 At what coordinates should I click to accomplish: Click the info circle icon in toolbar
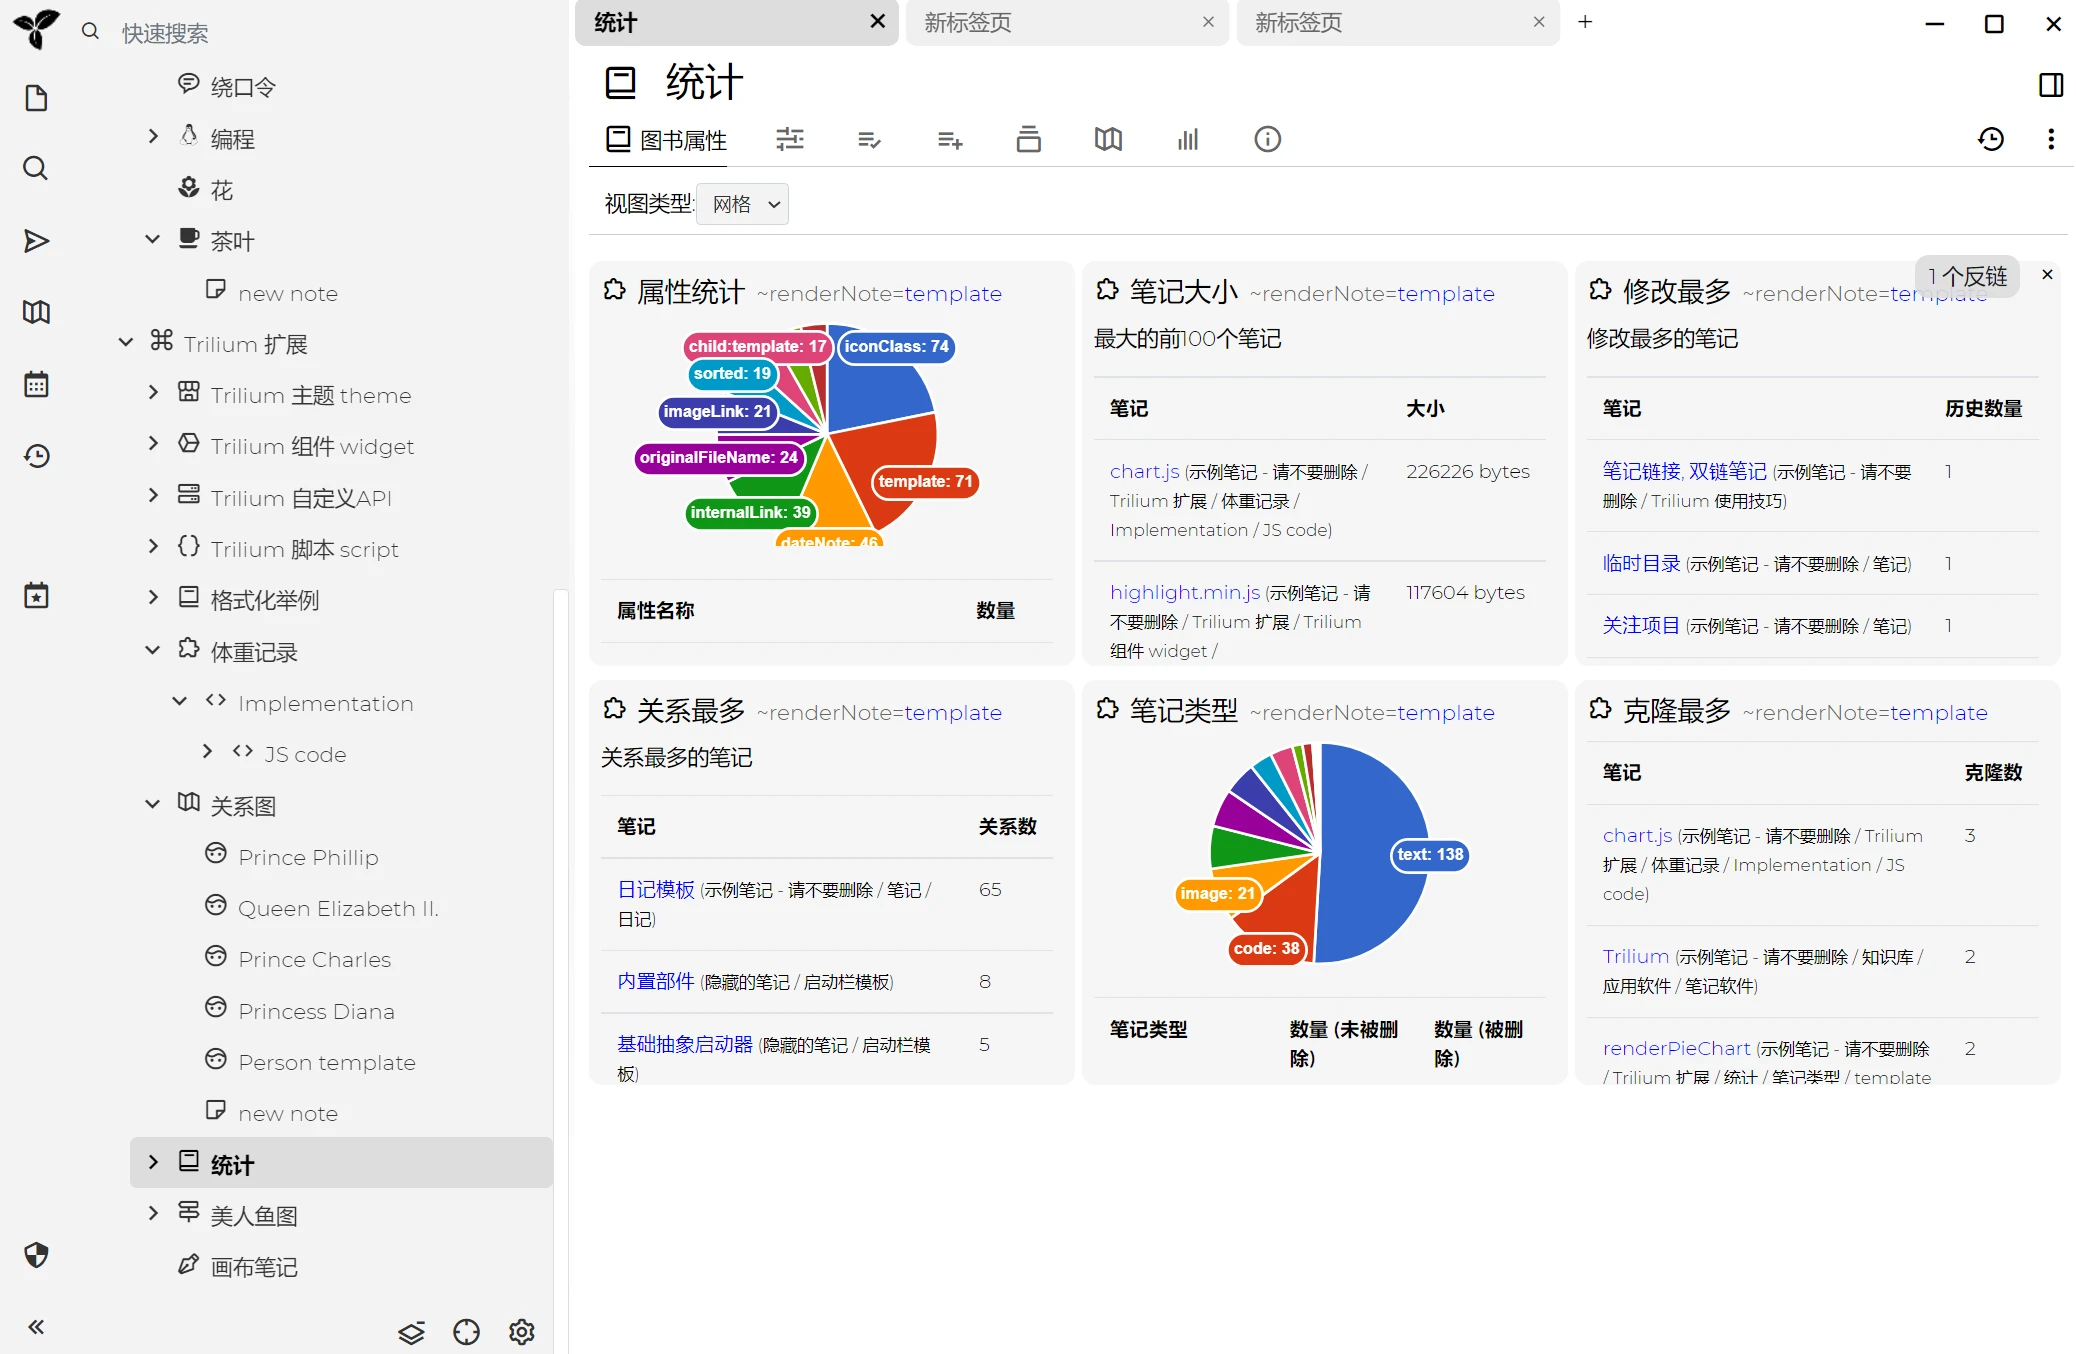(1266, 139)
